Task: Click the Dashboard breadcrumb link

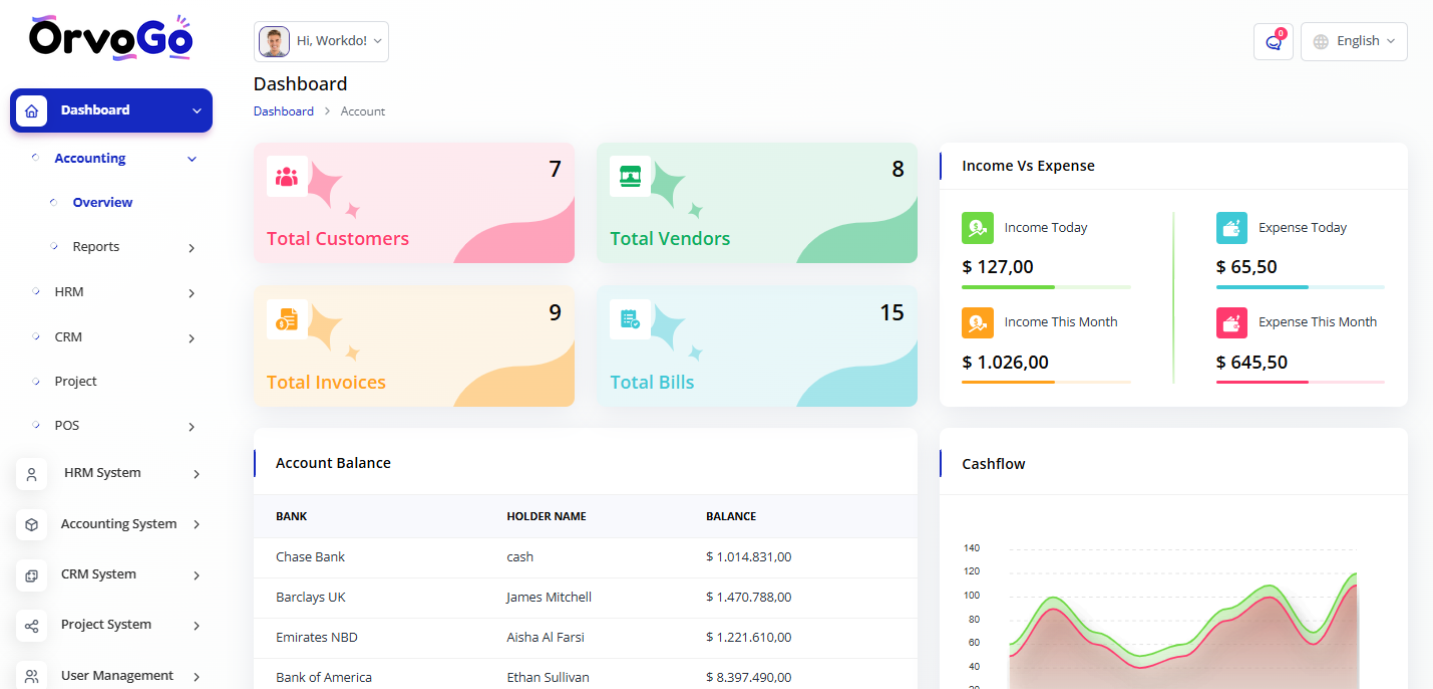Action: tap(283, 112)
